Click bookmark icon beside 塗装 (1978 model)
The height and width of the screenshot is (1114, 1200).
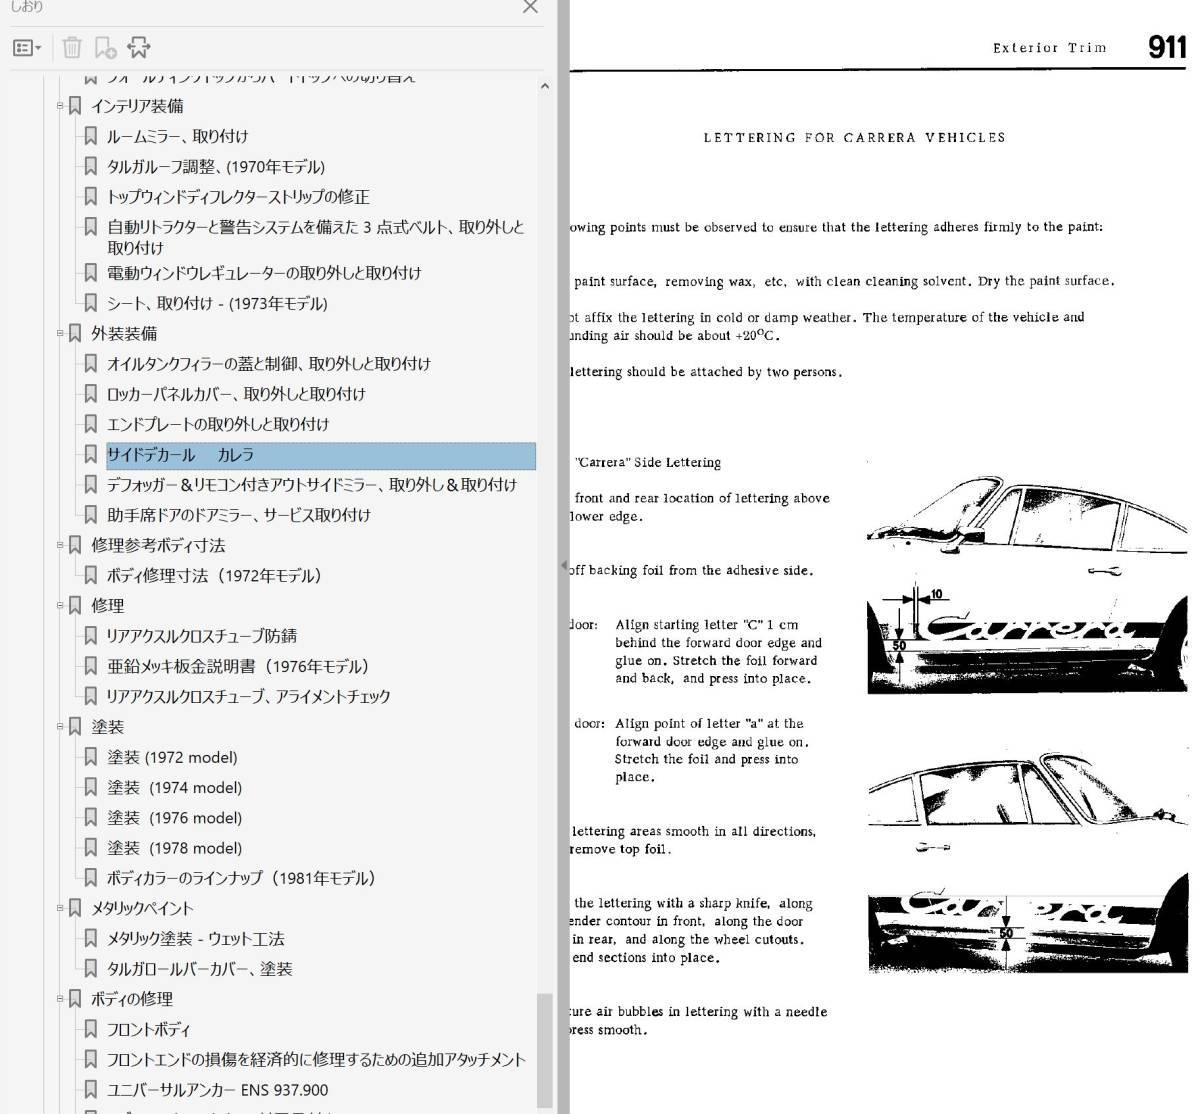[x=90, y=848]
